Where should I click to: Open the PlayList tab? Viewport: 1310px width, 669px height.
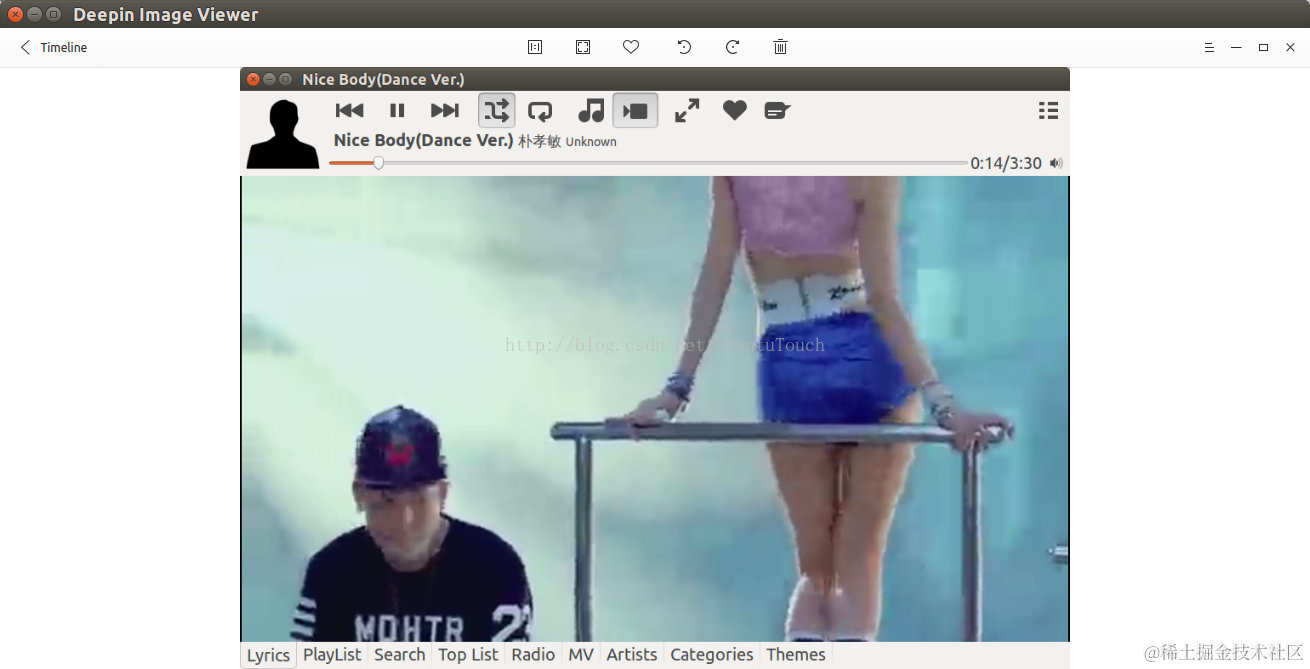tap(332, 655)
